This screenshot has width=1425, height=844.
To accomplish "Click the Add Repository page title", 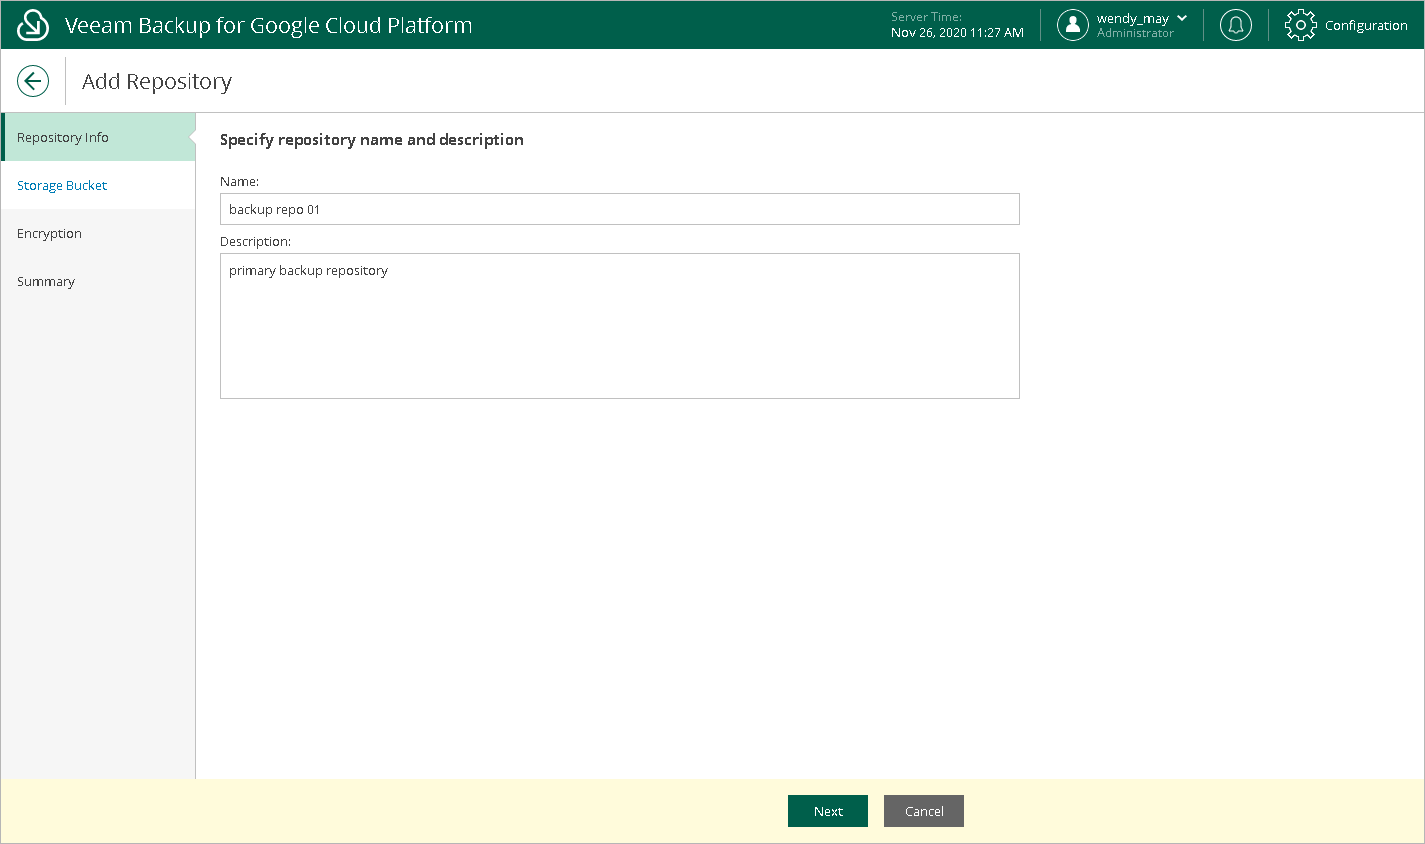I will coord(157,82).
